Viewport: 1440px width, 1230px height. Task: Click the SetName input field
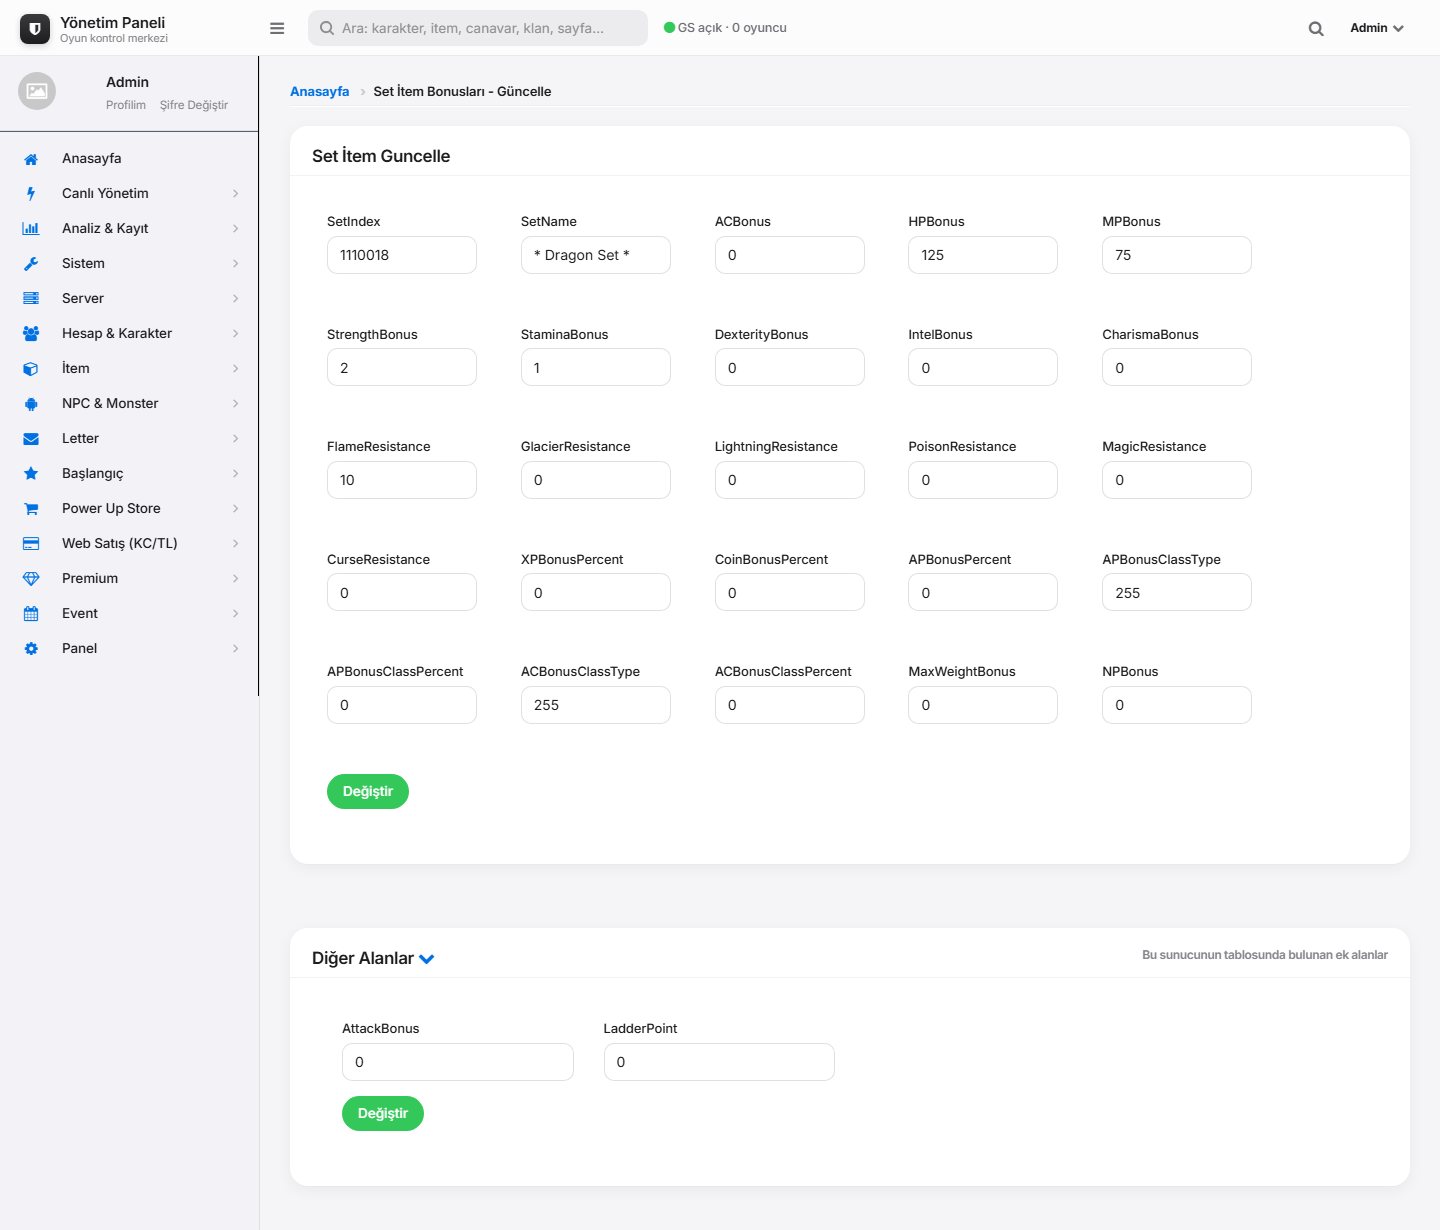click(x=596, y=255)
